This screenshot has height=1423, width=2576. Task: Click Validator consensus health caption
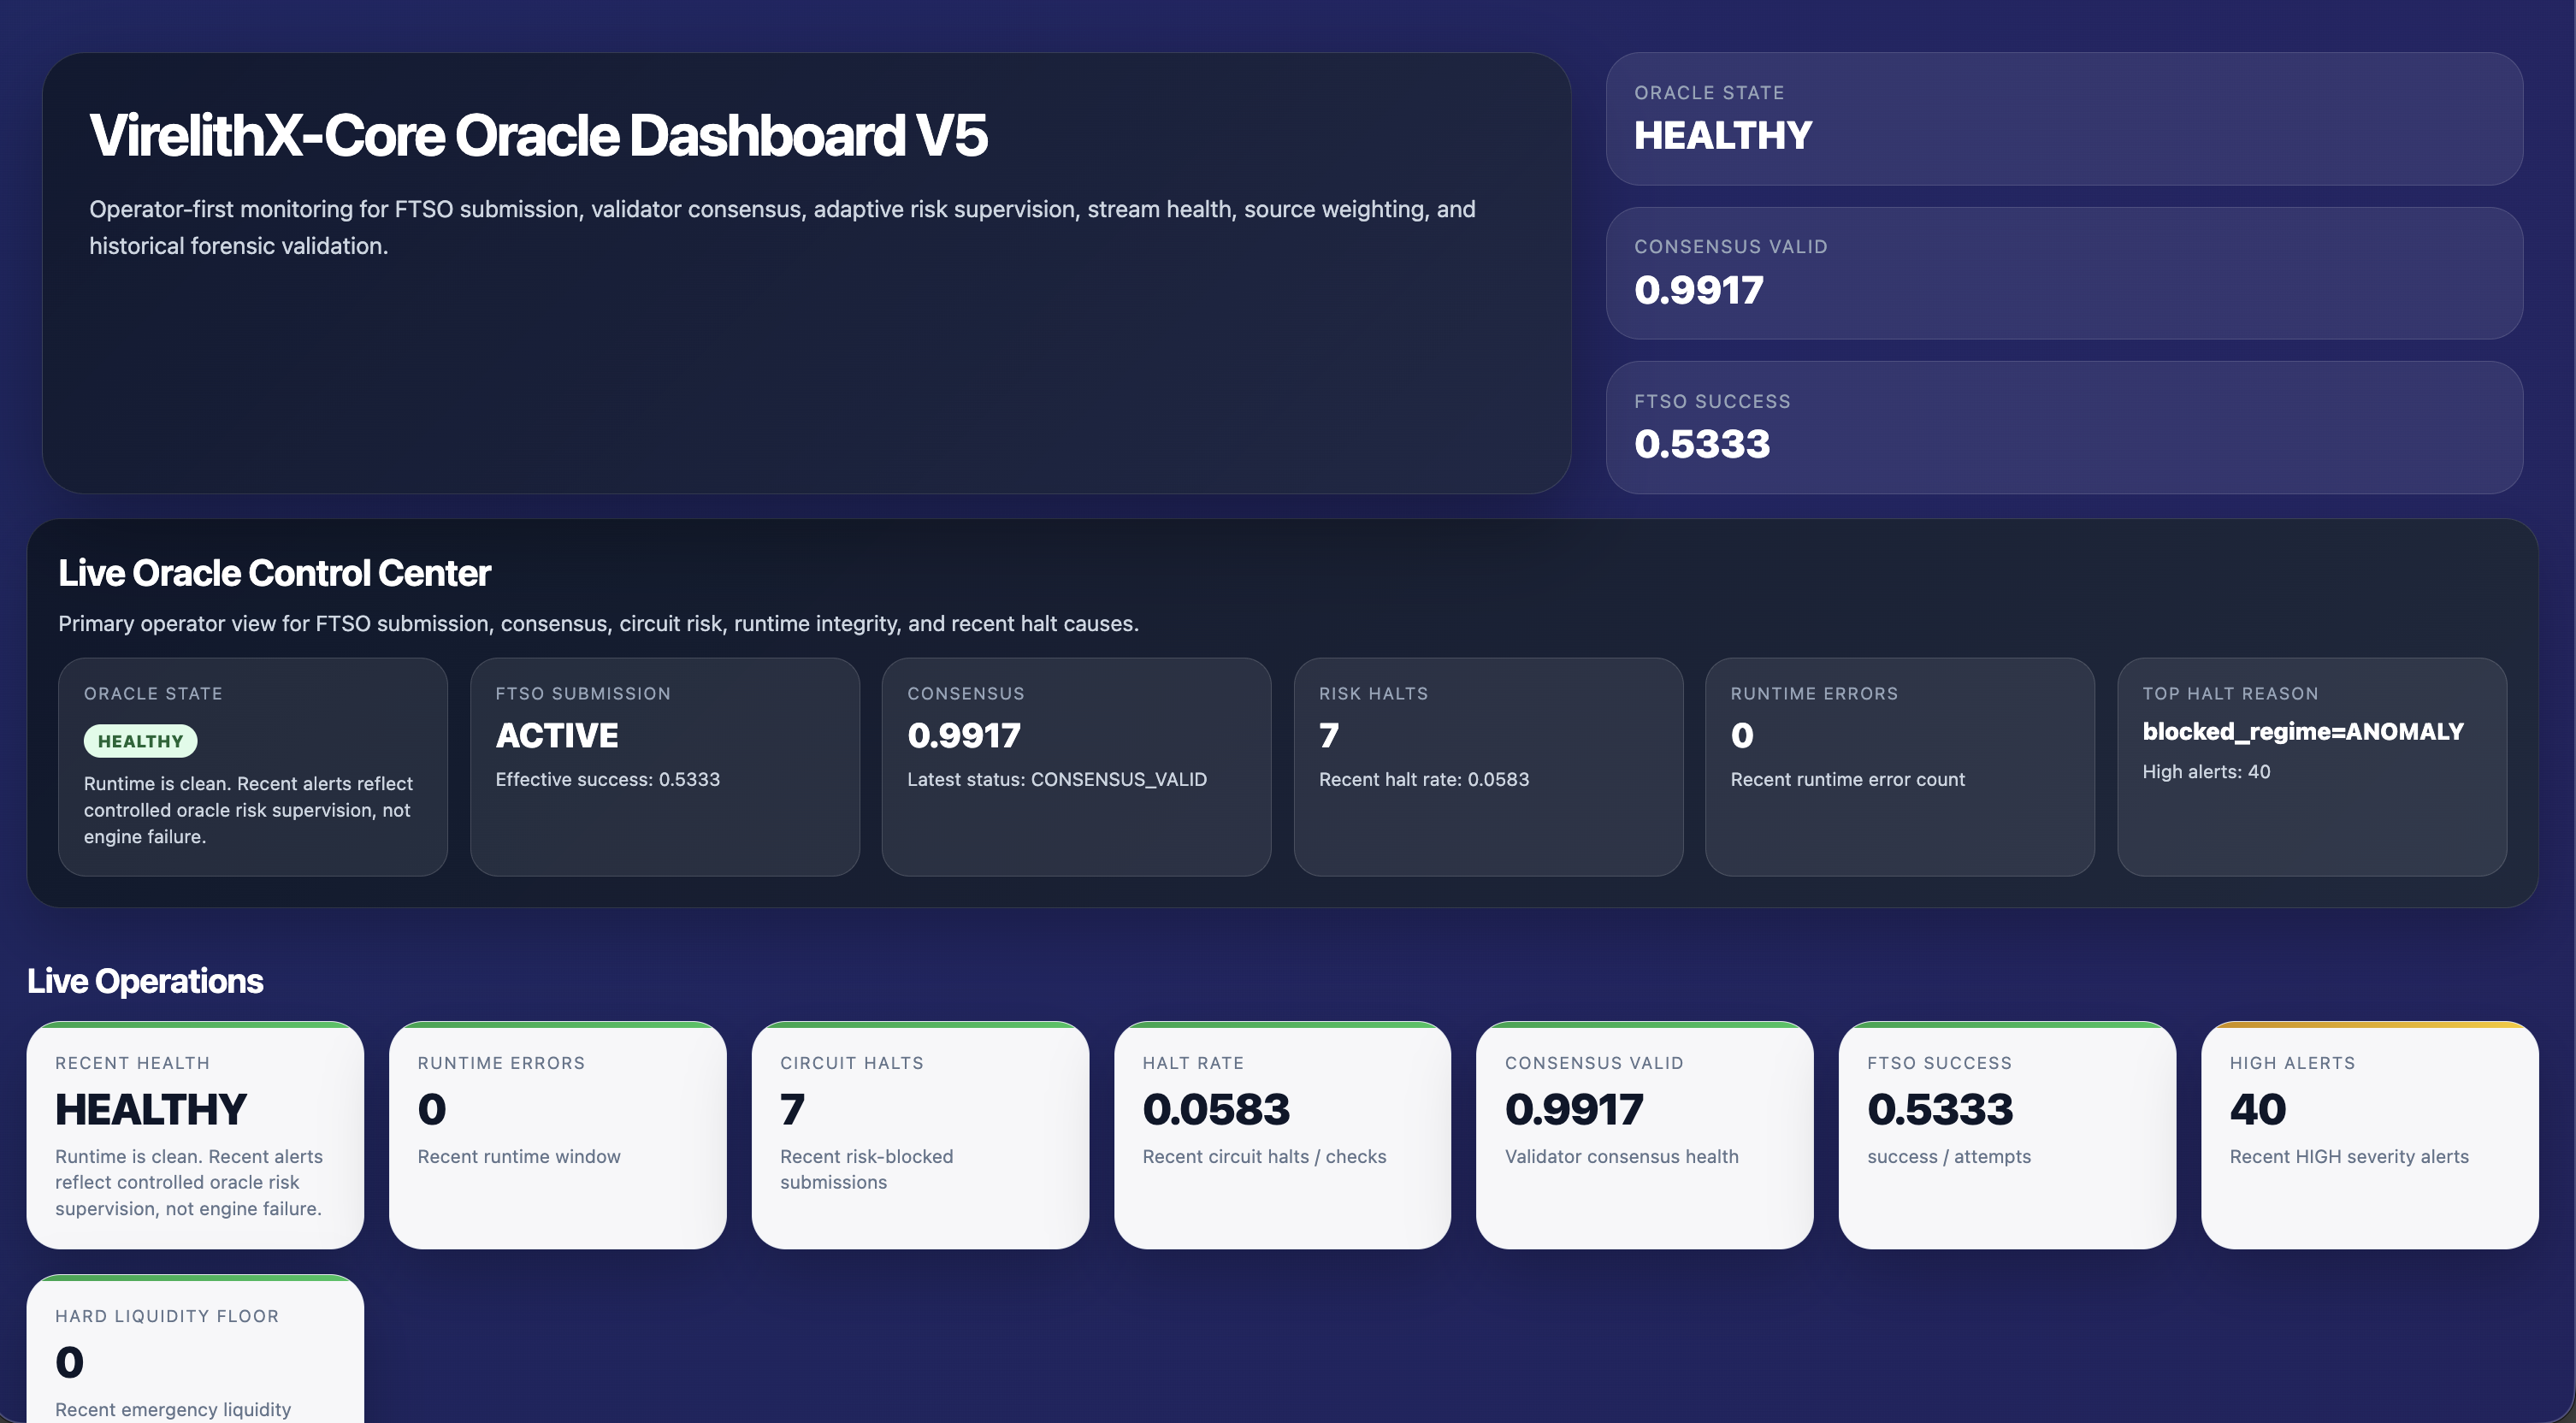point(1621,1156)
